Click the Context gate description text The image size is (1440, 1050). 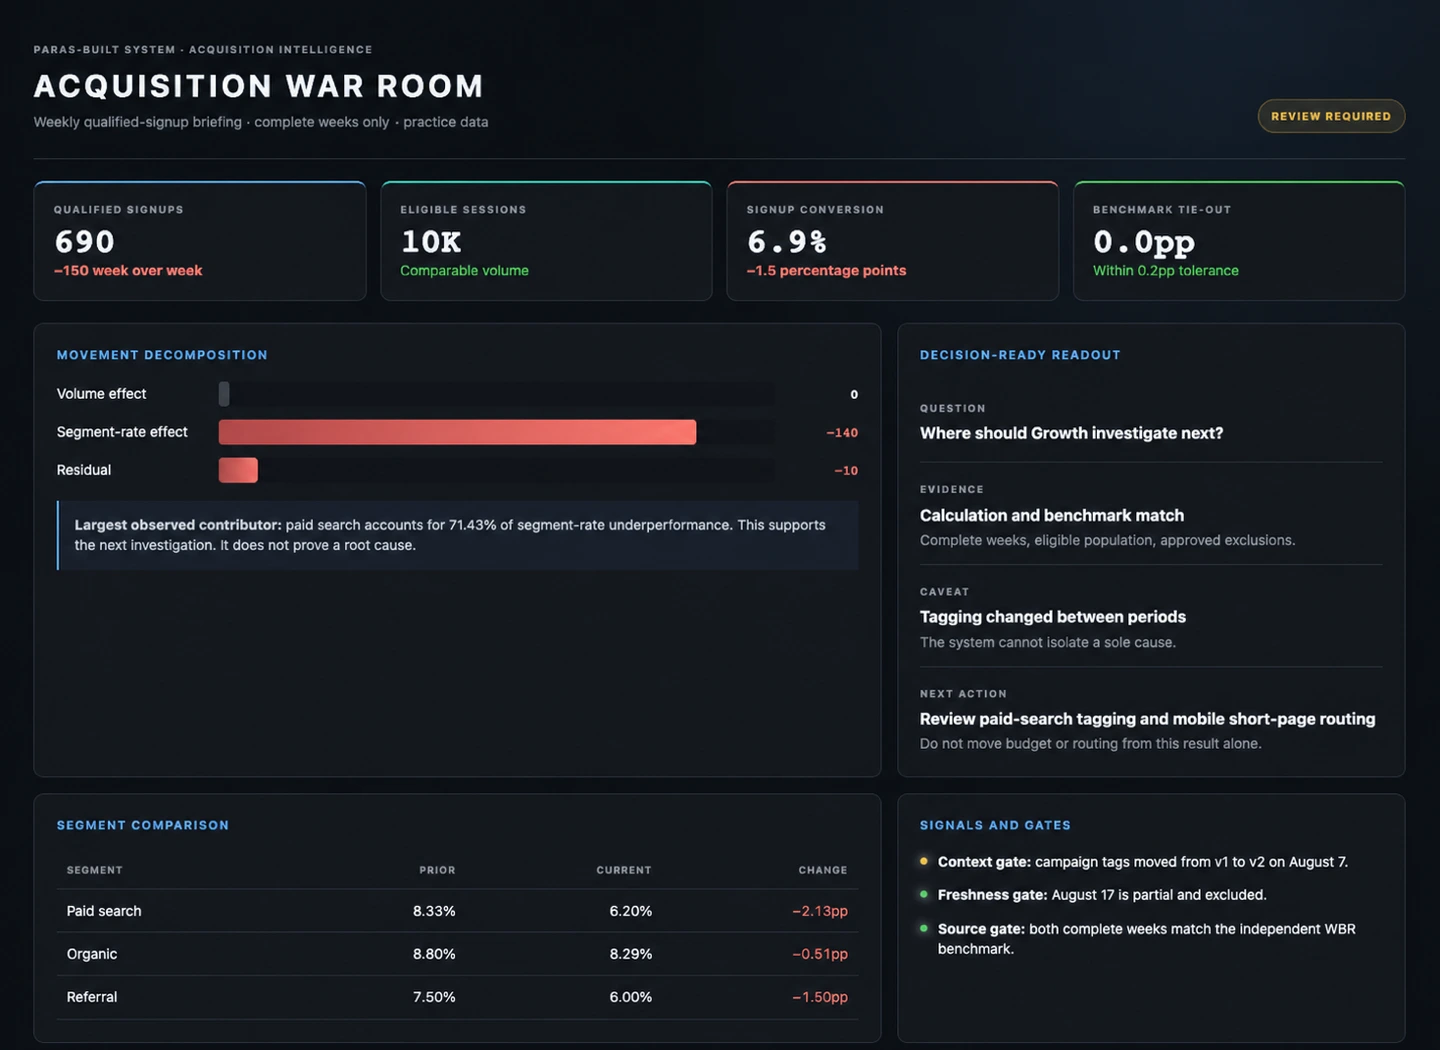1143,862
